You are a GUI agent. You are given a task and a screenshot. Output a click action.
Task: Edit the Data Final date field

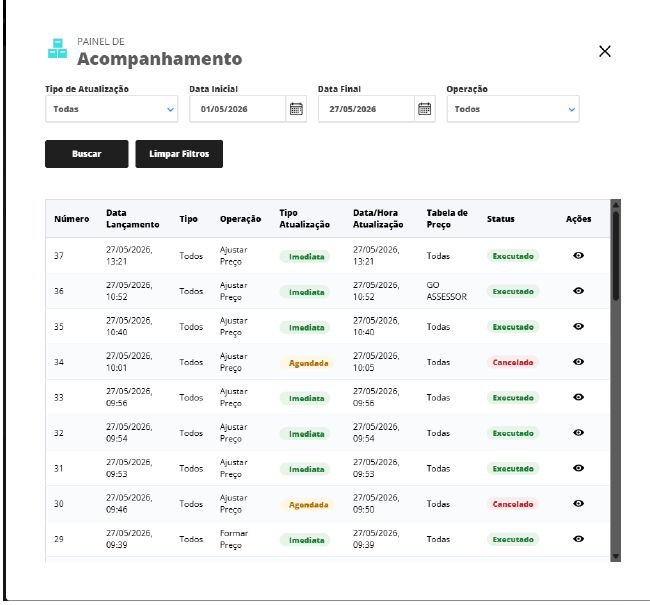tap(366, 109)
